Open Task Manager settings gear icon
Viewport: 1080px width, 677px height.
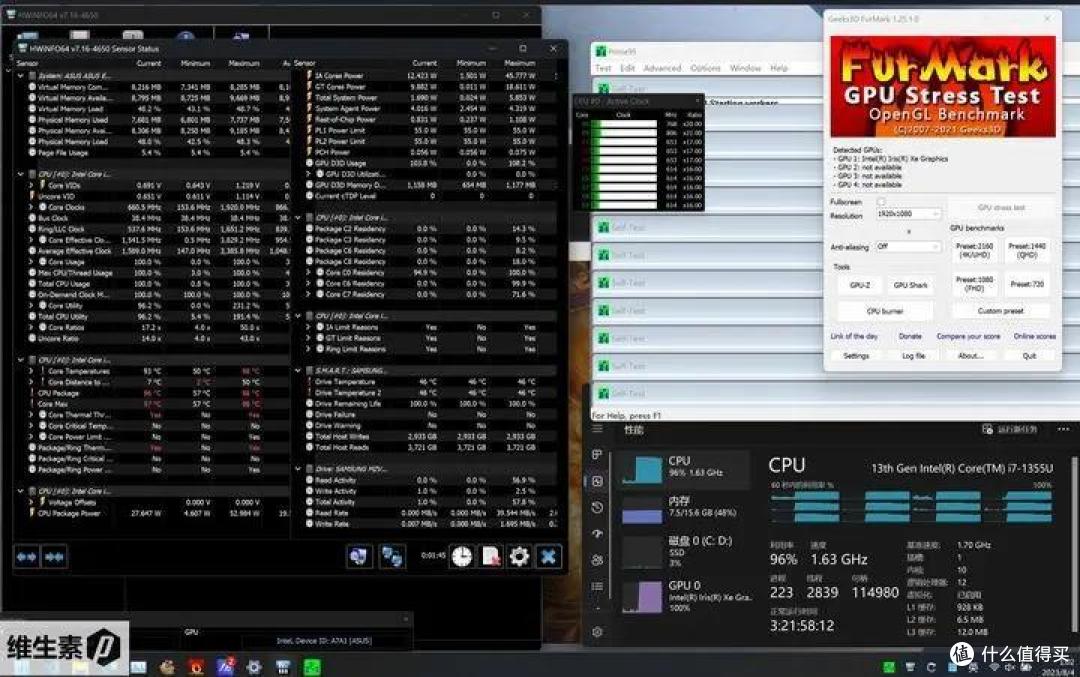[597, 632]
